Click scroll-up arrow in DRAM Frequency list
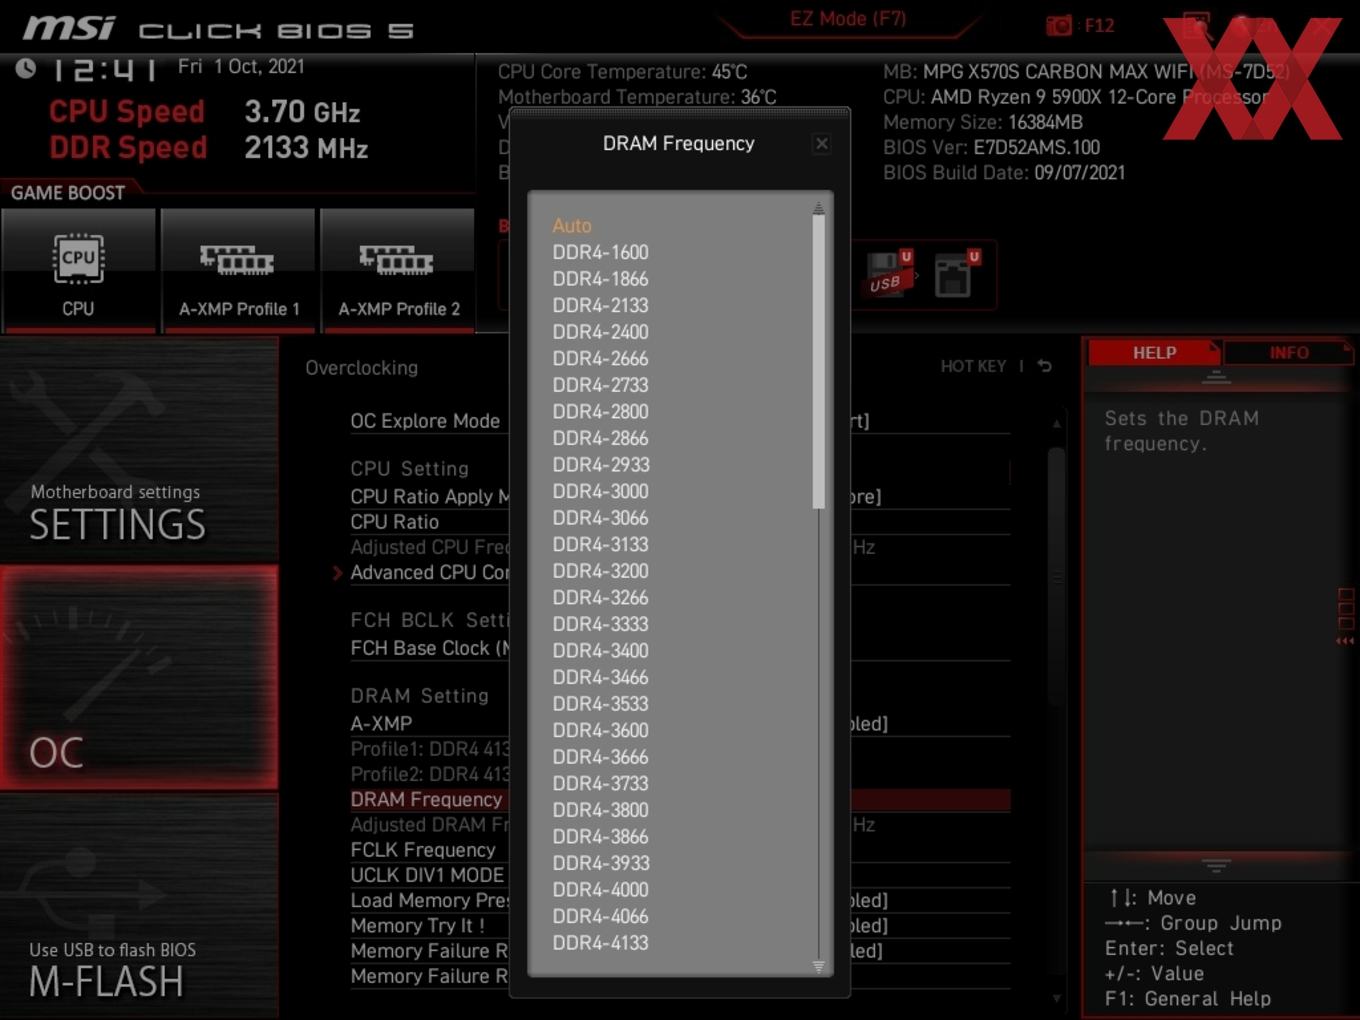 pos(818,208)
